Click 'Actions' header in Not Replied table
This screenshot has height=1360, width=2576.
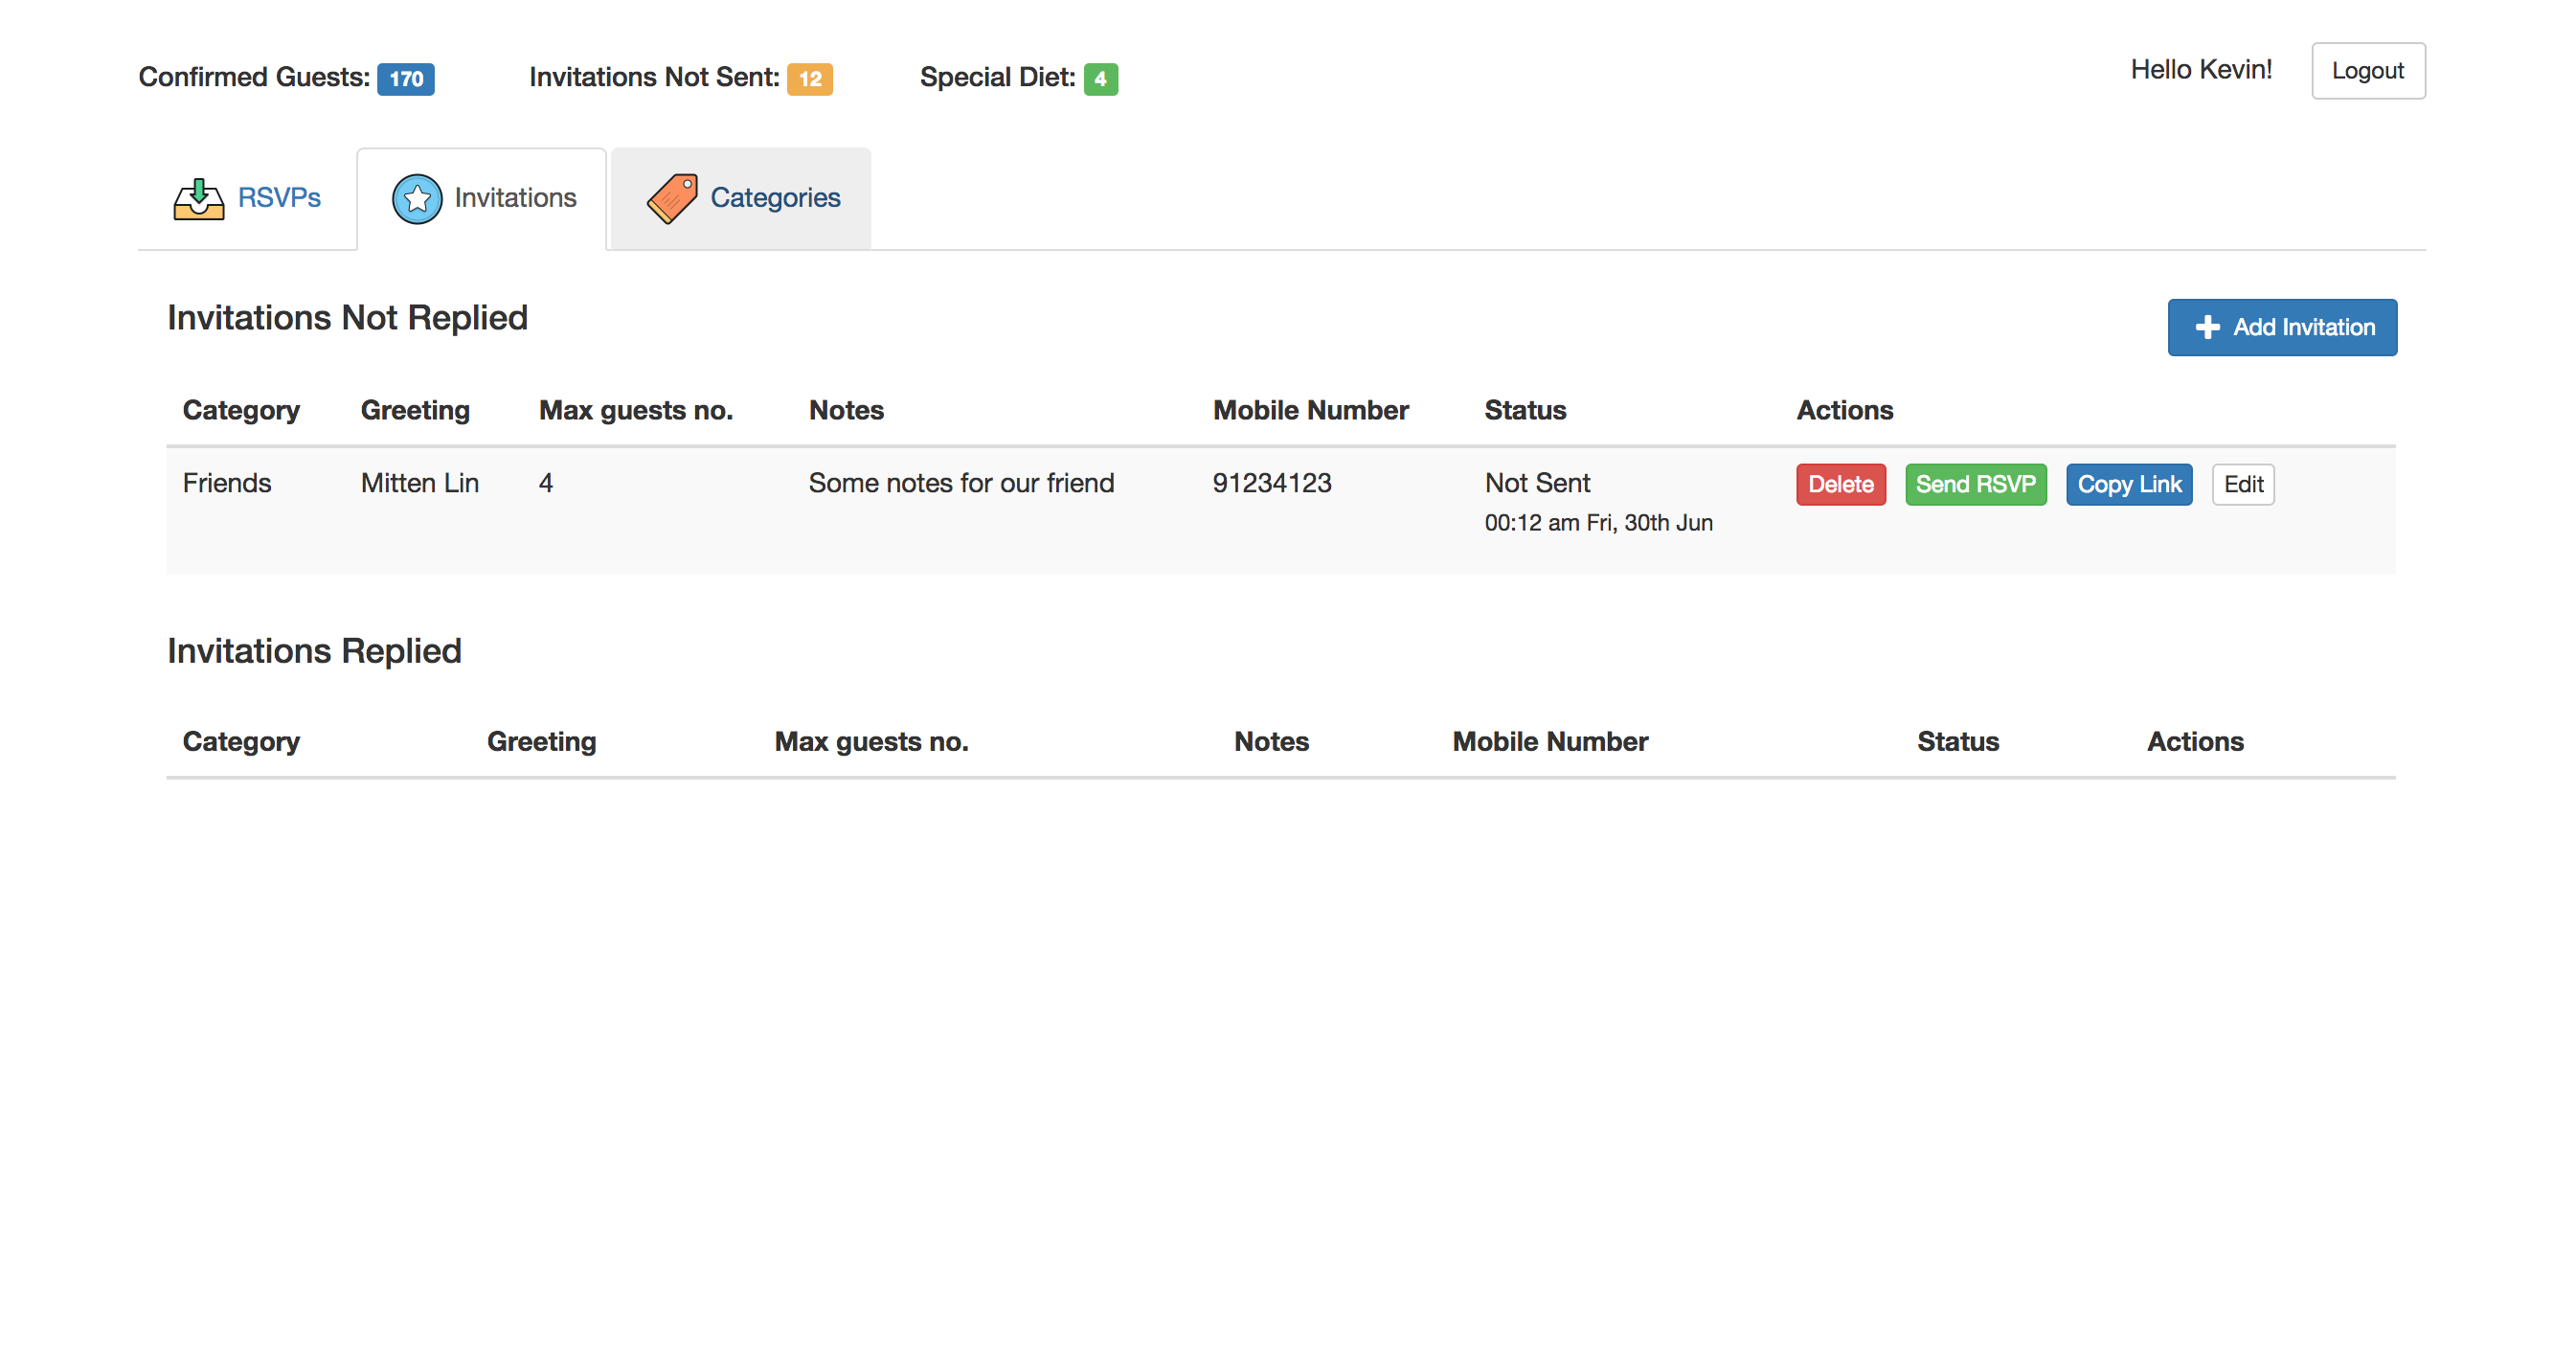(1844, 410)
